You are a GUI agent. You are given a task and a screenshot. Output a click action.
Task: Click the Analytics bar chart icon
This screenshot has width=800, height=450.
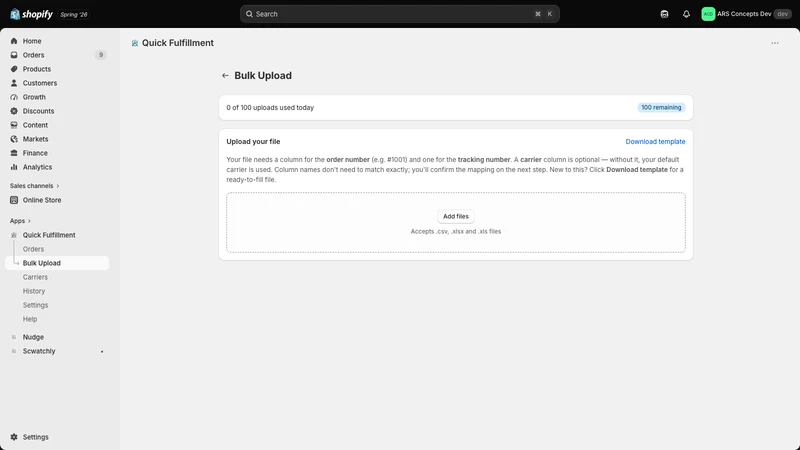tap(14, 167)
